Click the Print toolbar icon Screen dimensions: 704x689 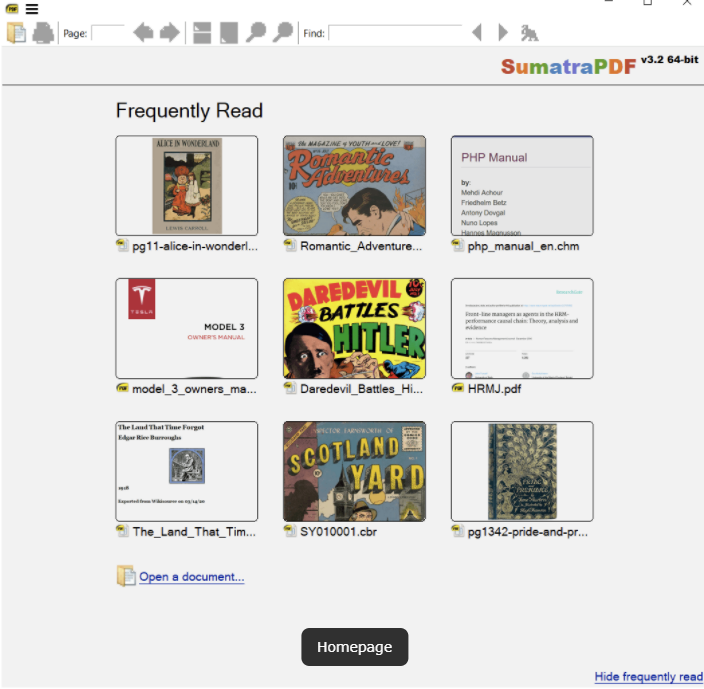click(43, 33)
